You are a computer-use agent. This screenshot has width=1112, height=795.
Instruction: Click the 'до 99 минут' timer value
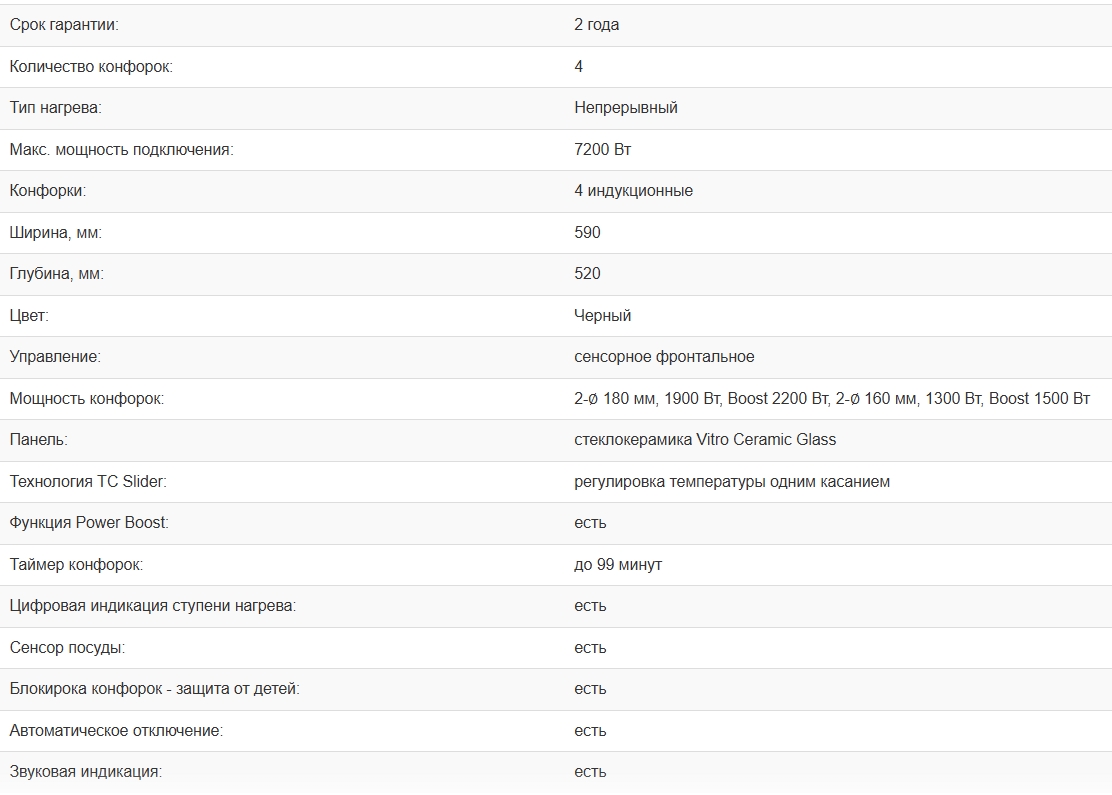[x=617, y=565]
